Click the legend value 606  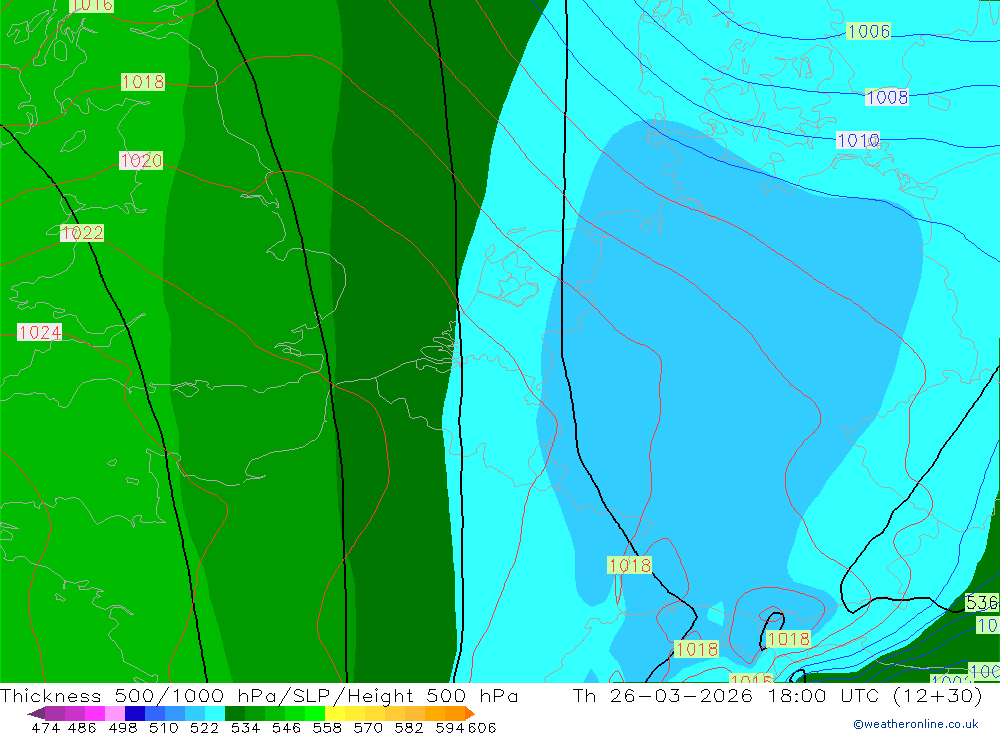pyautogui.click(x=482, y=727)
